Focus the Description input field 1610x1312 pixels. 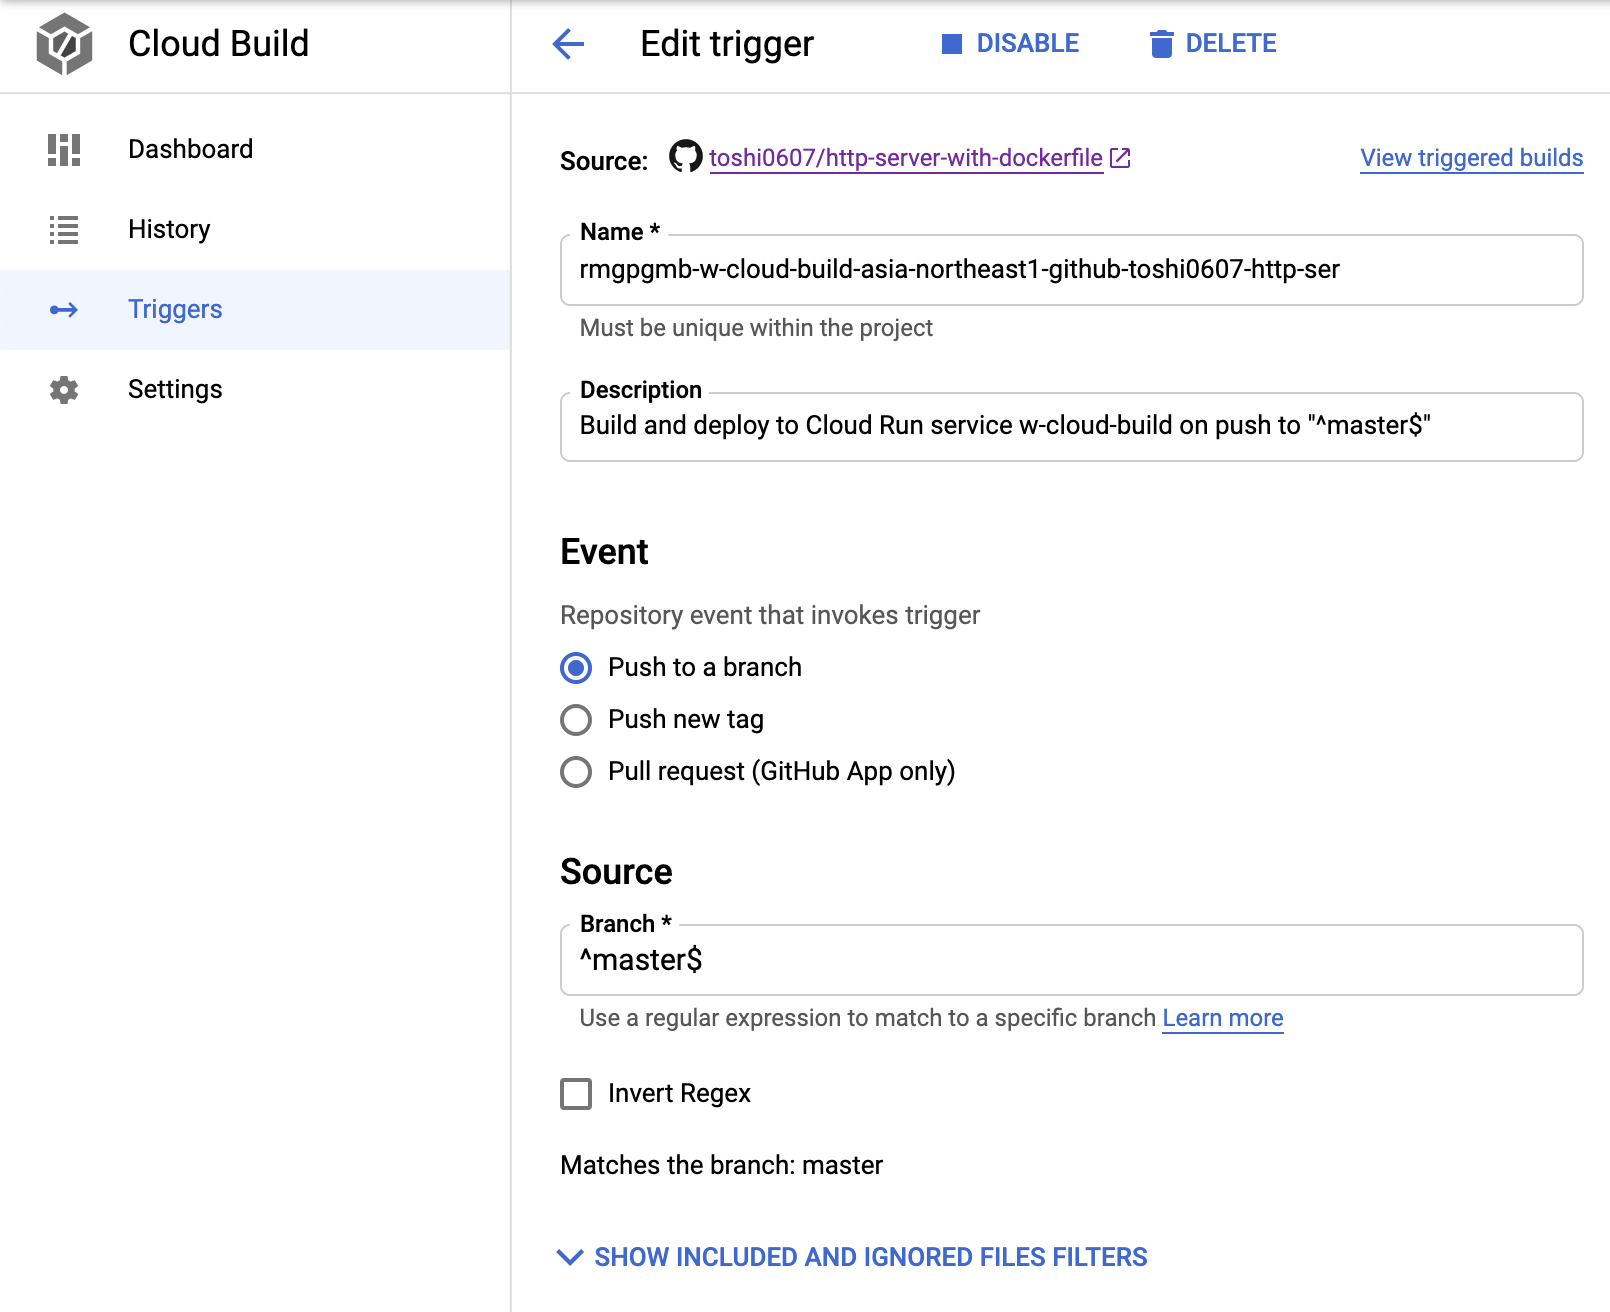[1072, 427]
